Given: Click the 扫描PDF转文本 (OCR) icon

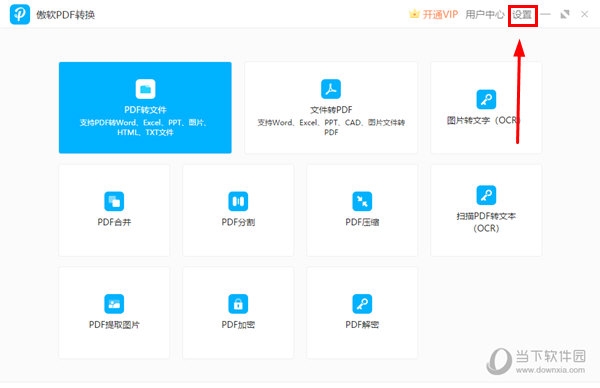Looking at the screenshot, I should coord(486,195).
